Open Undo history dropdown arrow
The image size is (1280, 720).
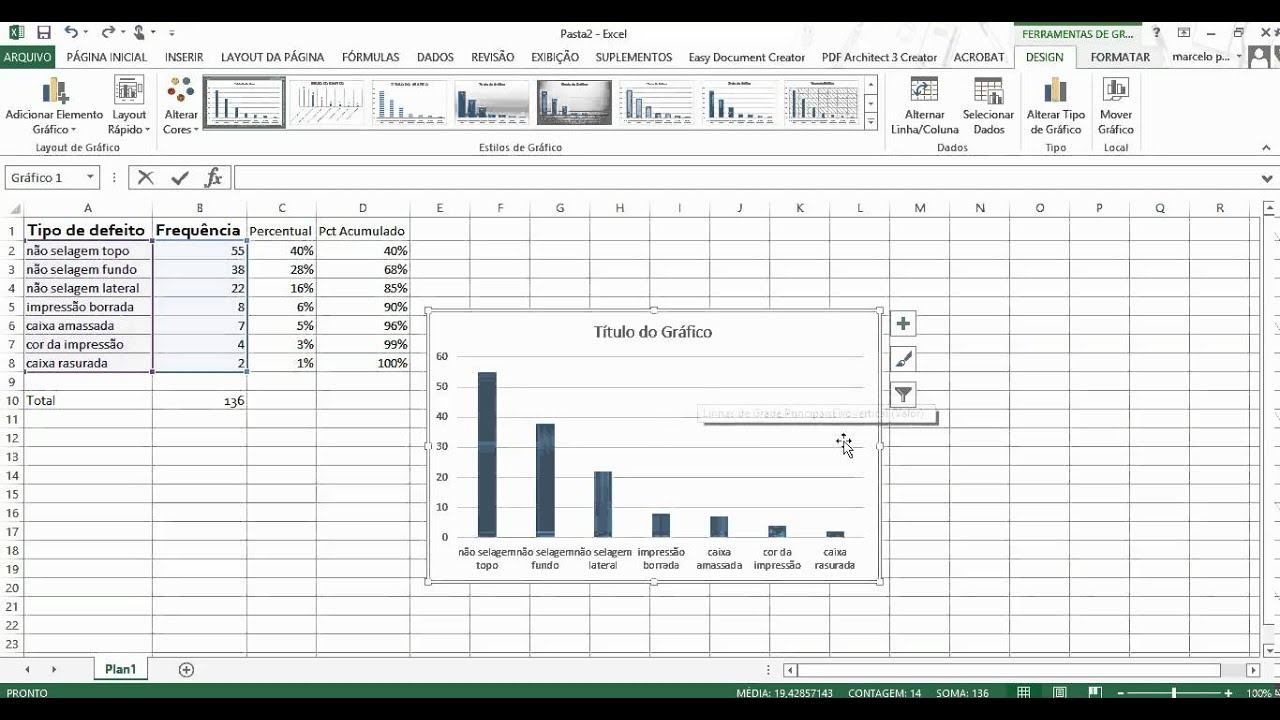pyautogui.click(x=86, y=33)
